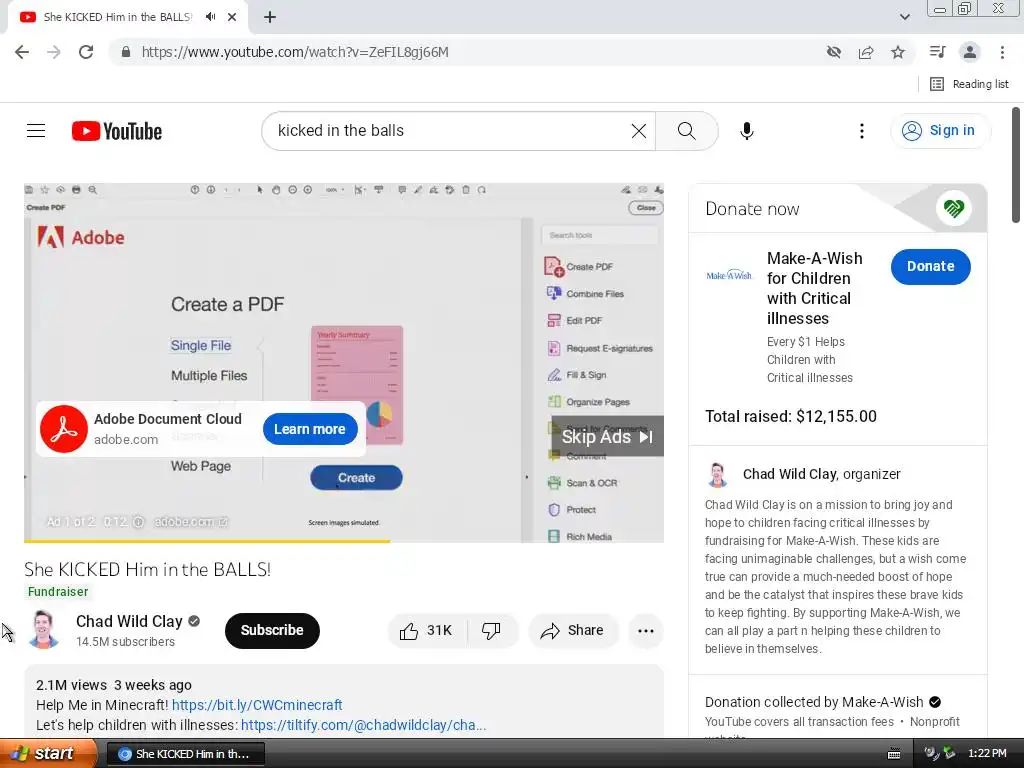This screenshot has height=768, width=1024.
Task: Run the search with the magnifier button
Action: pos(686,131)
